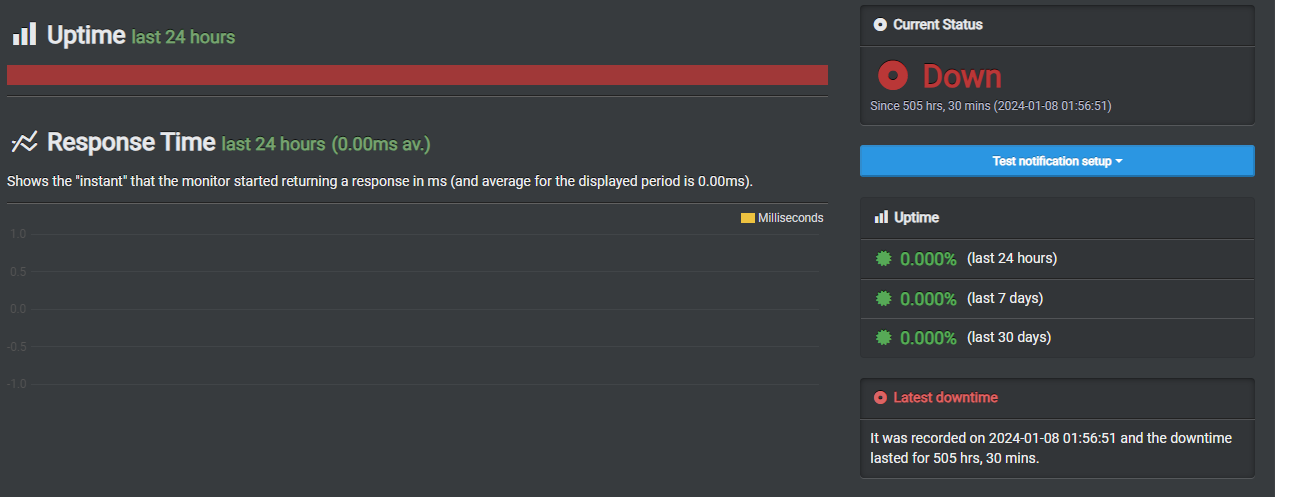Click the Response Time heading text
Screen dimensions: 1293x497
click(x=131, y=142)
